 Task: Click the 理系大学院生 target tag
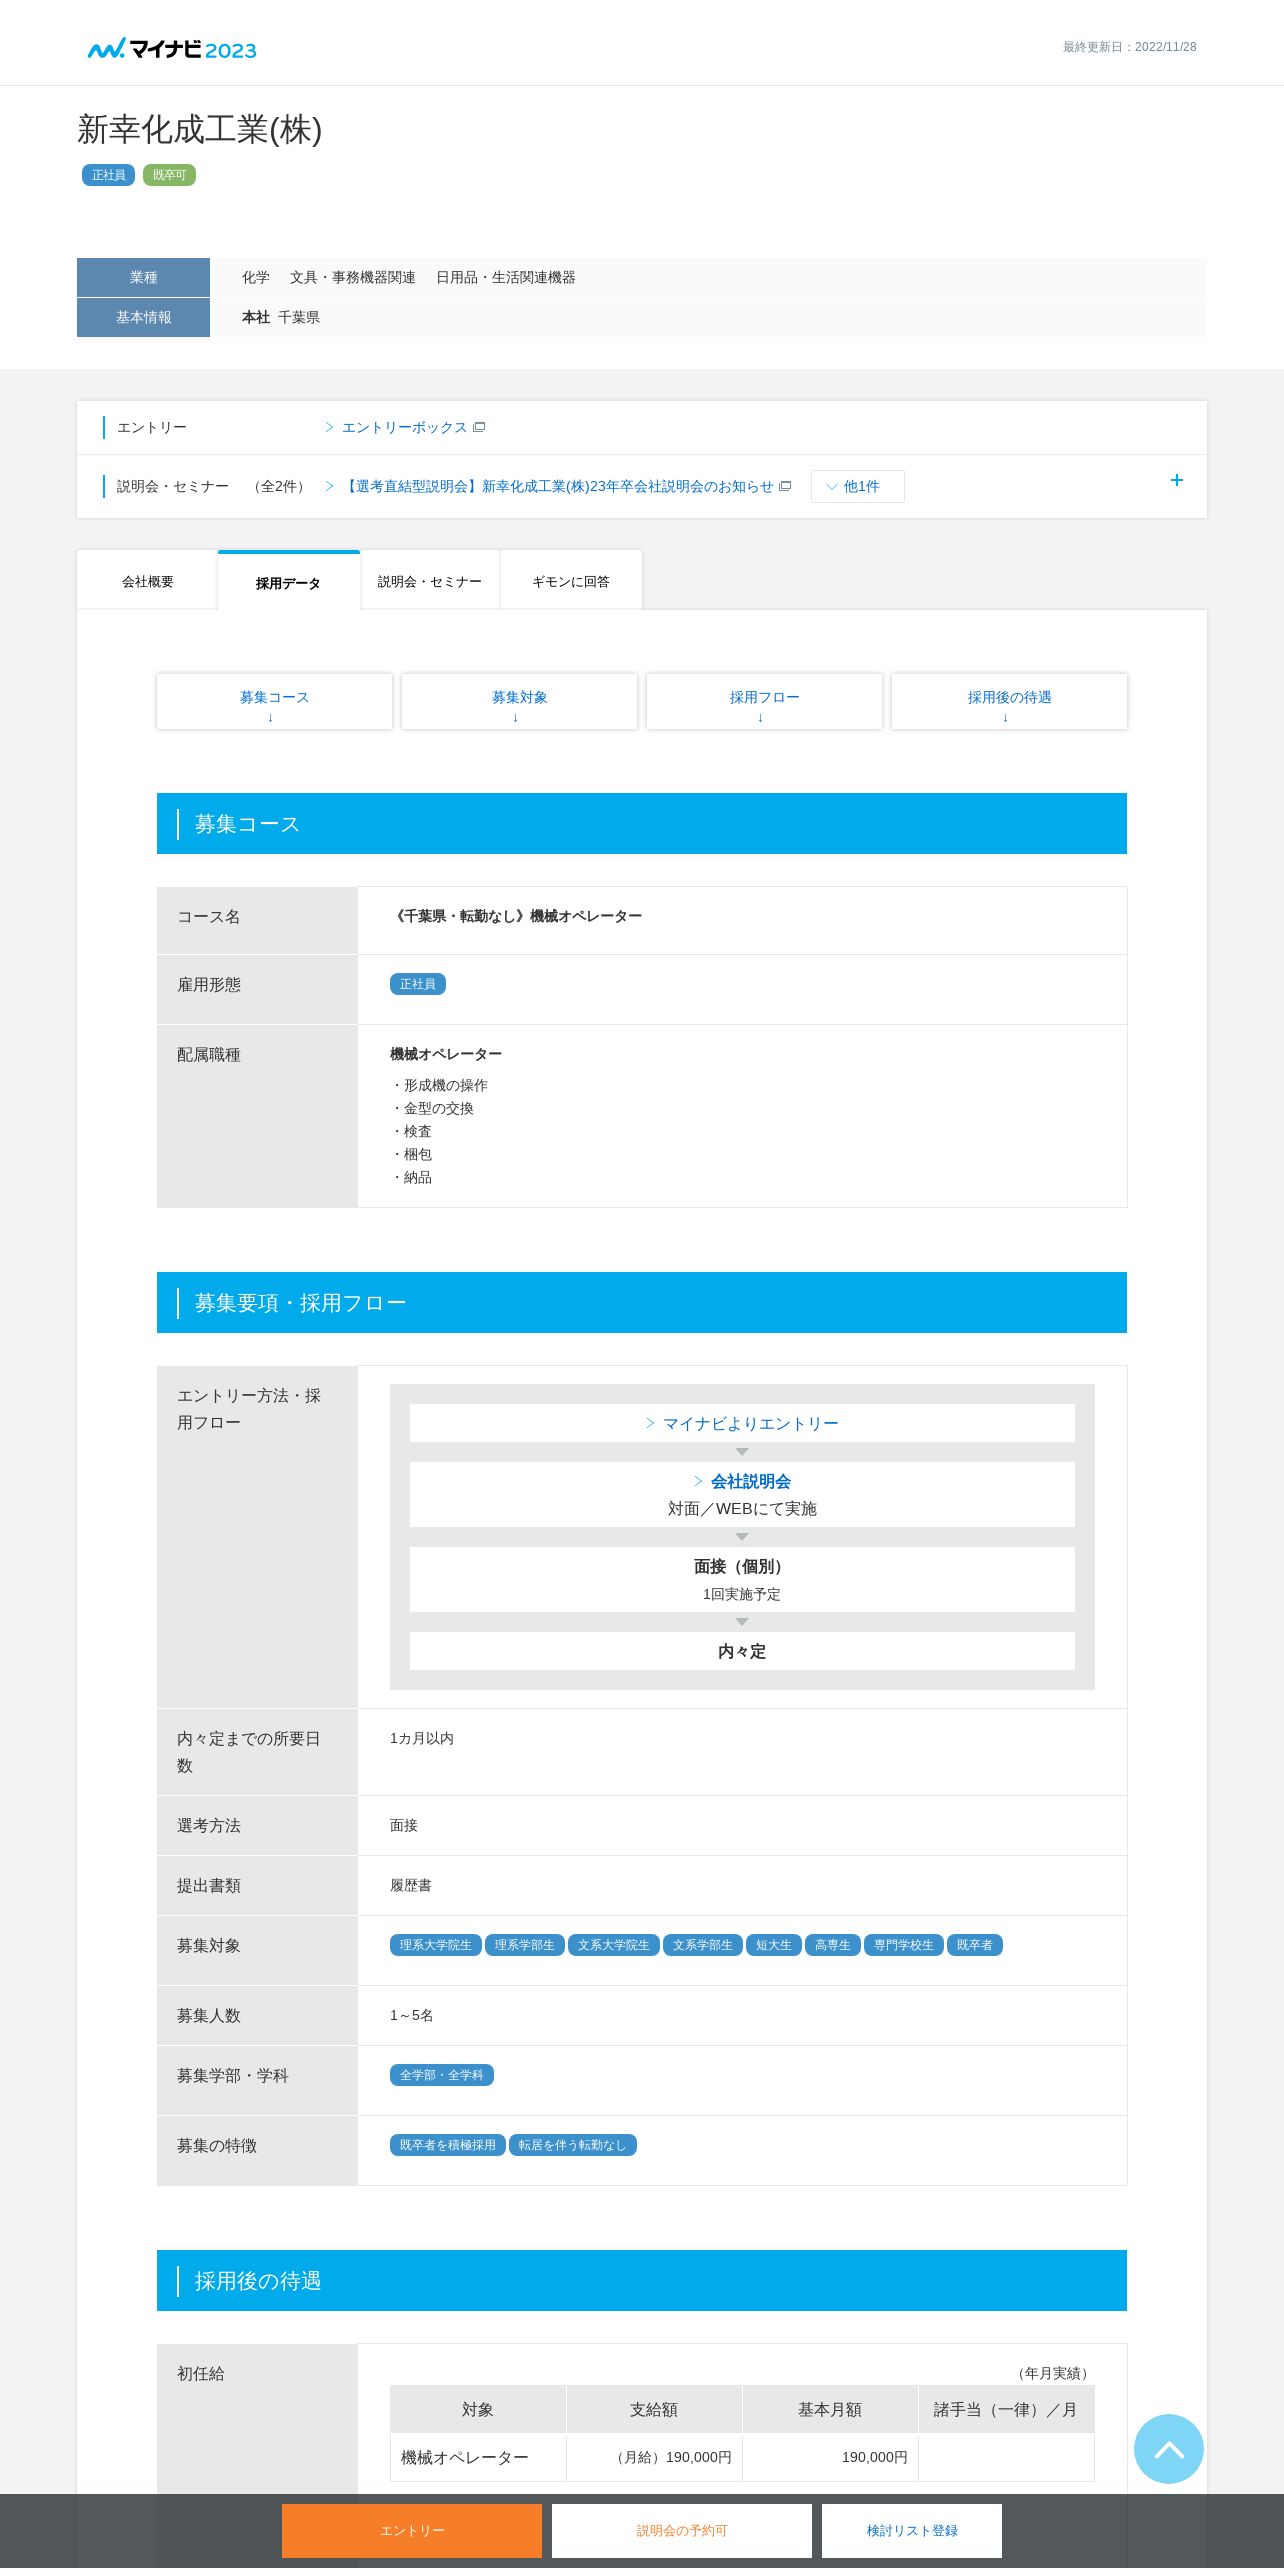(x=435, y=1945)
